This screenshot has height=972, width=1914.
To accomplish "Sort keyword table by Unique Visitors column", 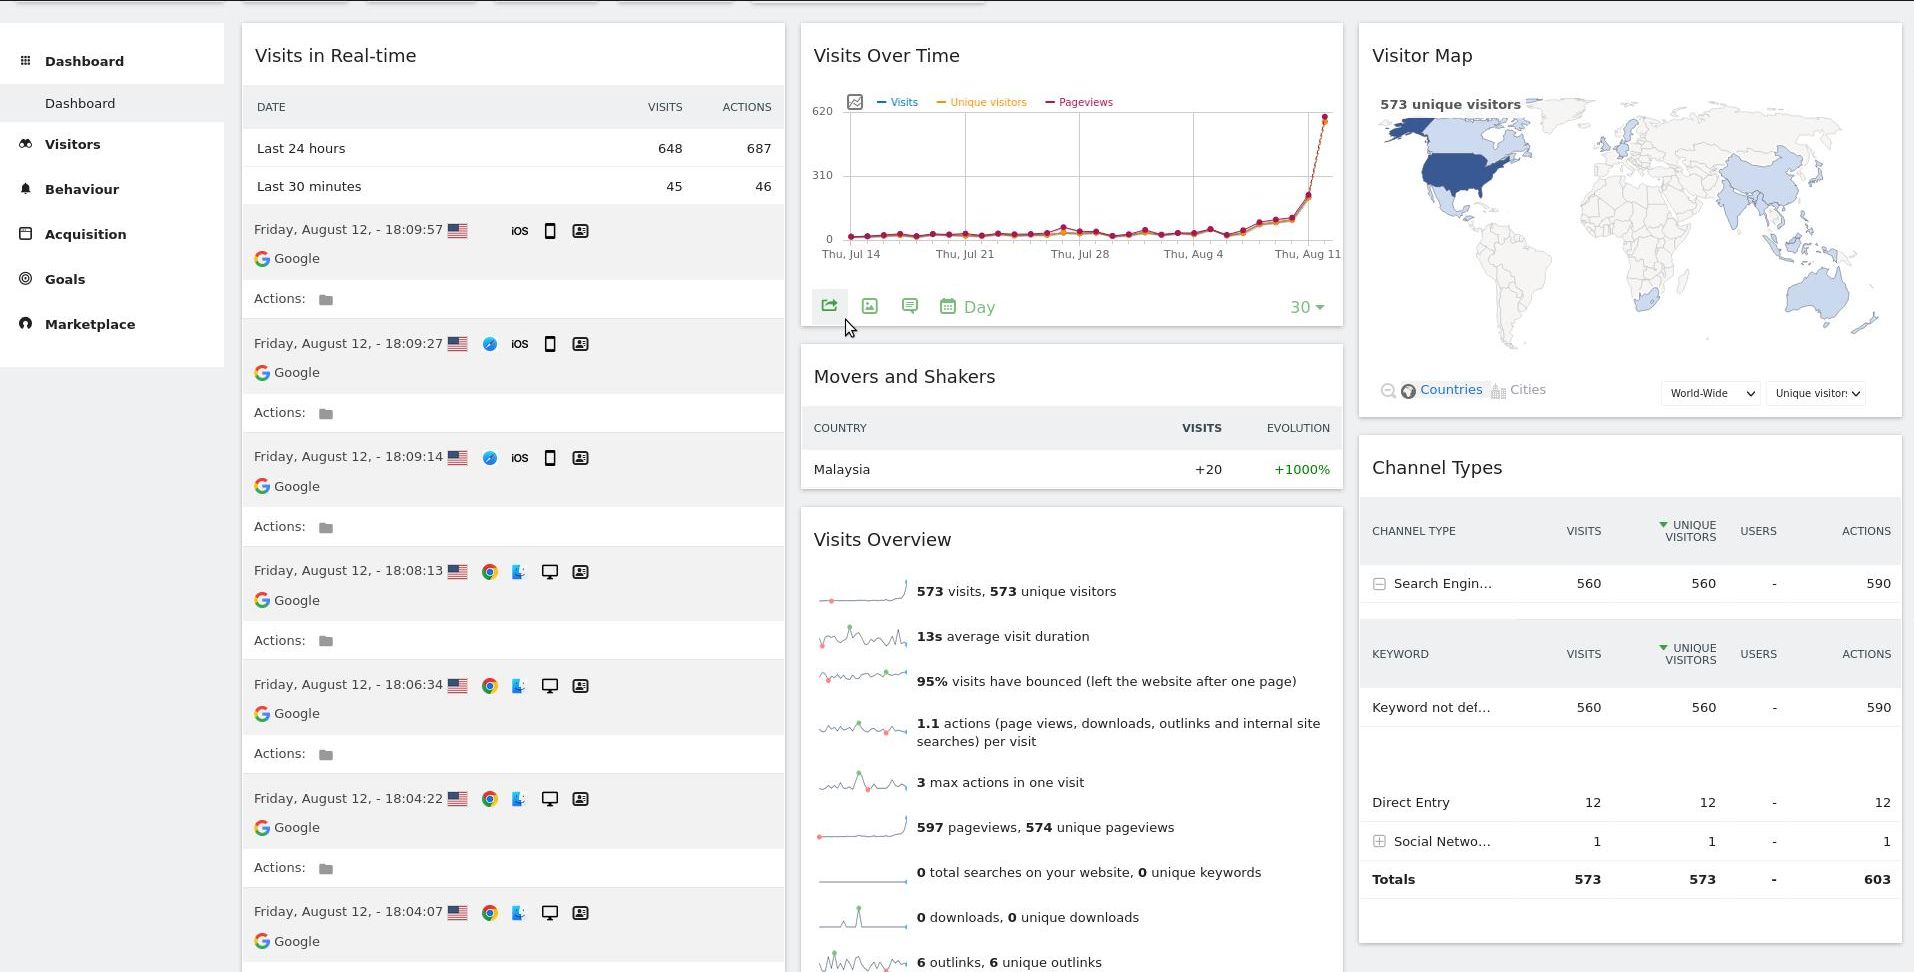I will [1687, 654].
